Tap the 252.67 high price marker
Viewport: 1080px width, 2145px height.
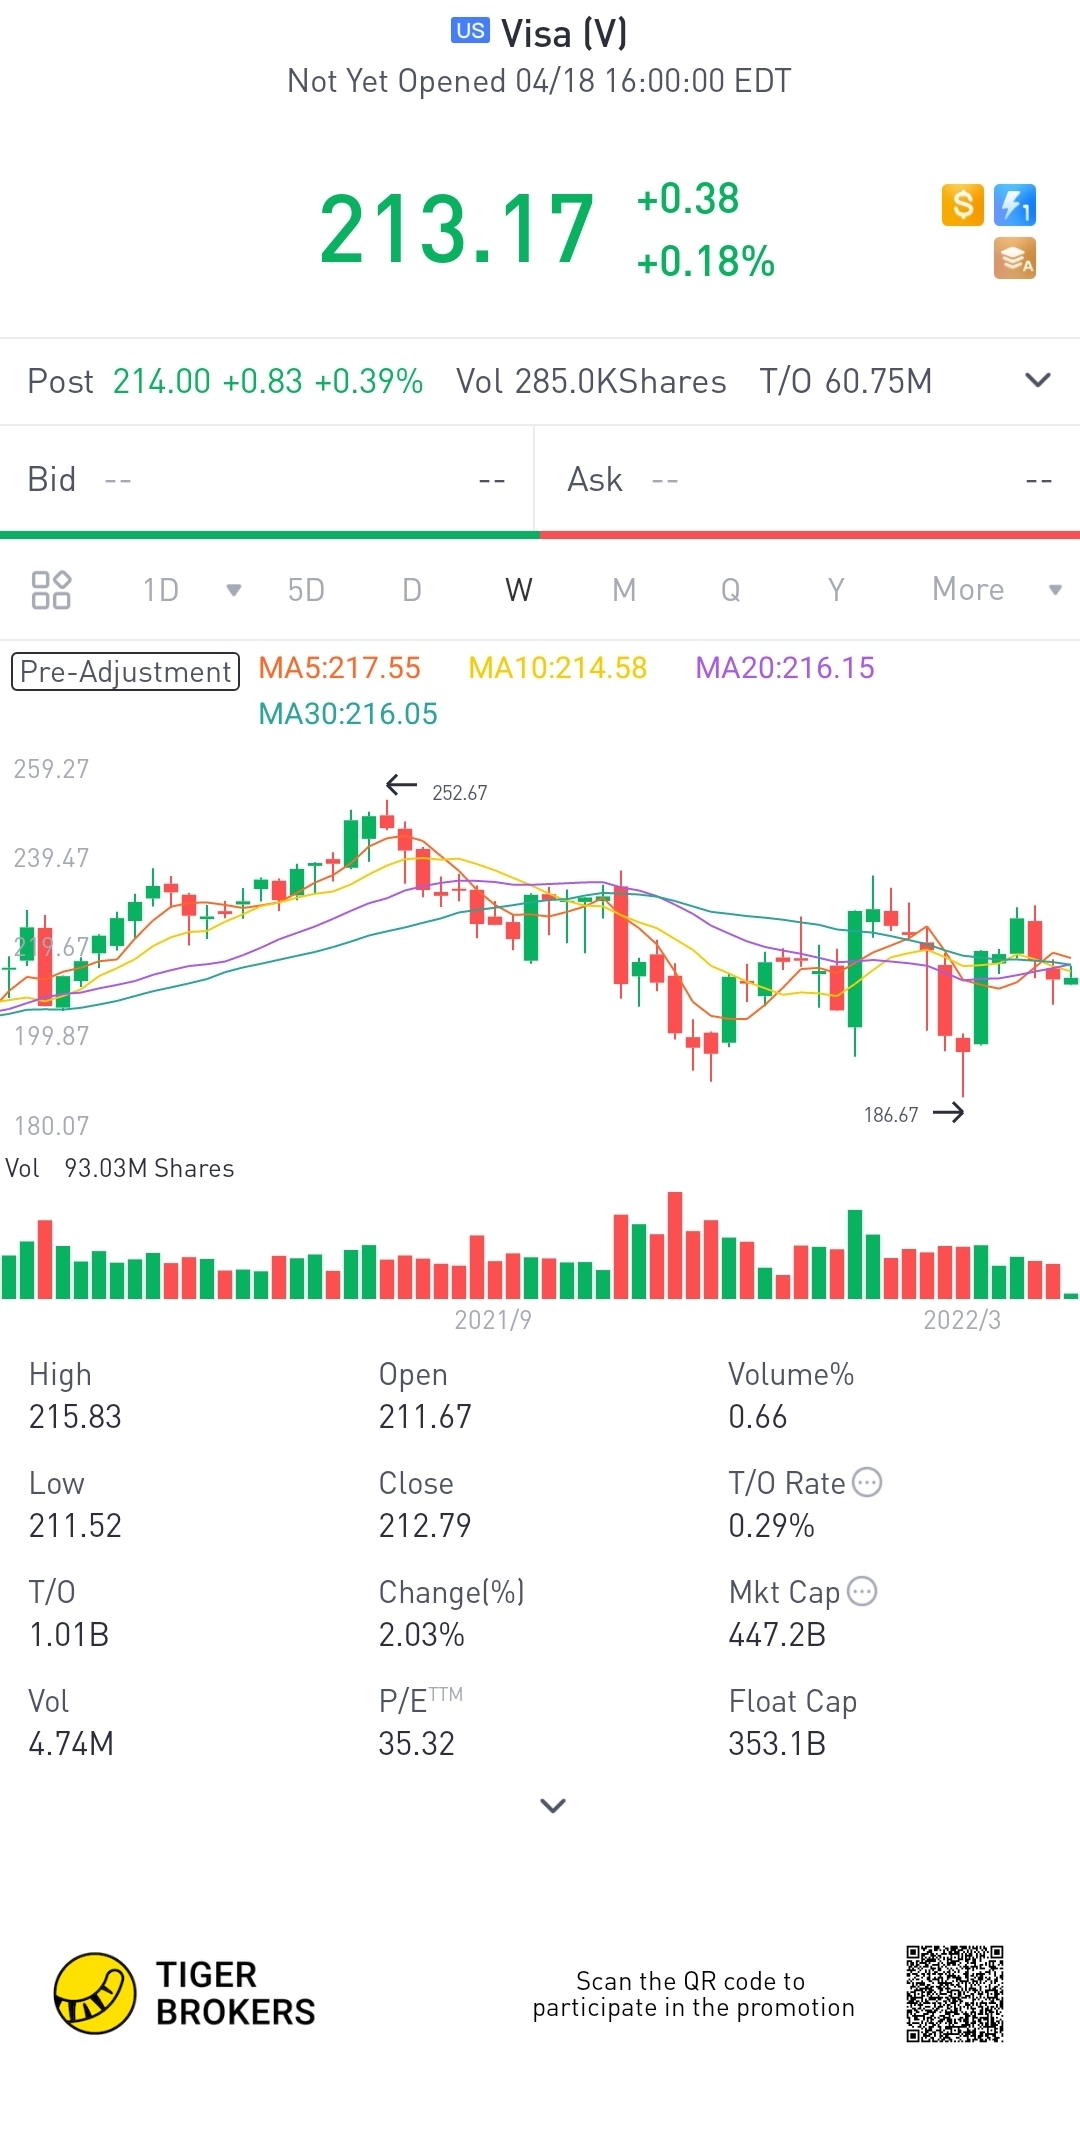coord(460,793)
